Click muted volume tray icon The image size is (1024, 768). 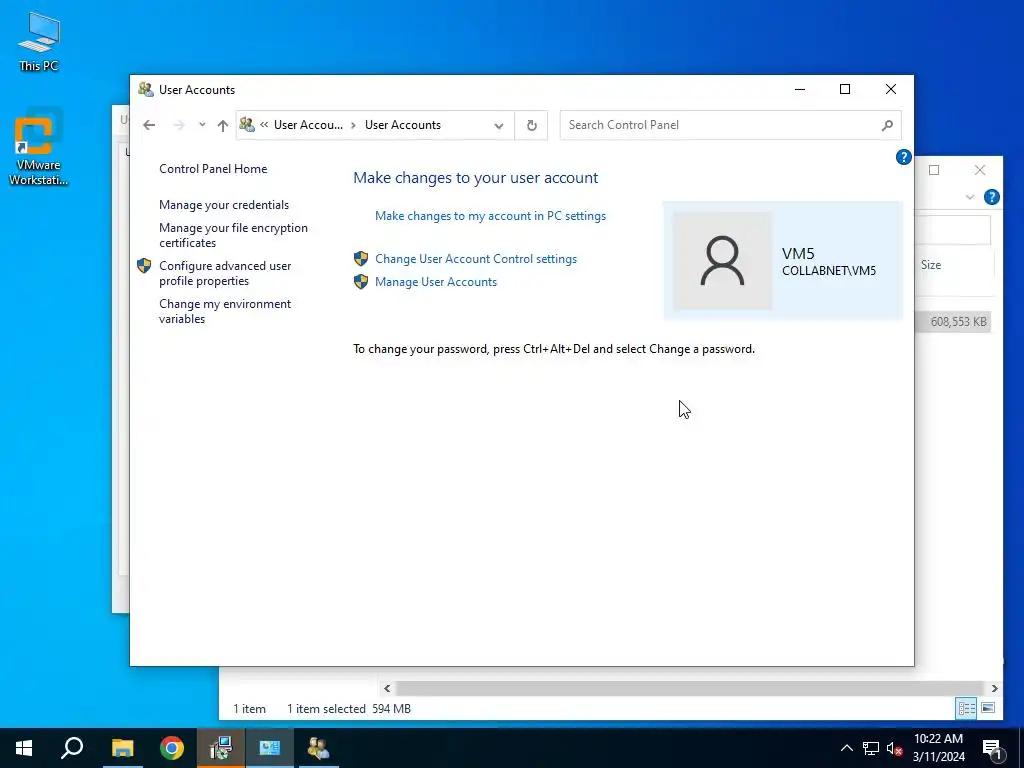click(x=894, y=748)
